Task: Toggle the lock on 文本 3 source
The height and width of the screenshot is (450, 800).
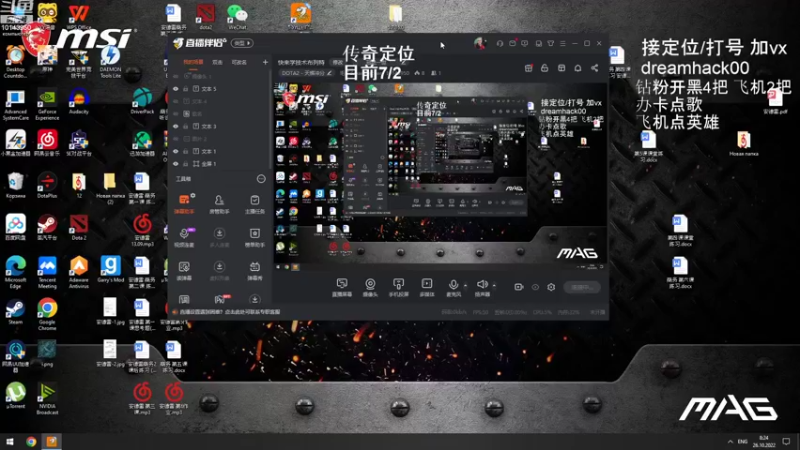Action: pyautogui.click(x=186, y=126)
